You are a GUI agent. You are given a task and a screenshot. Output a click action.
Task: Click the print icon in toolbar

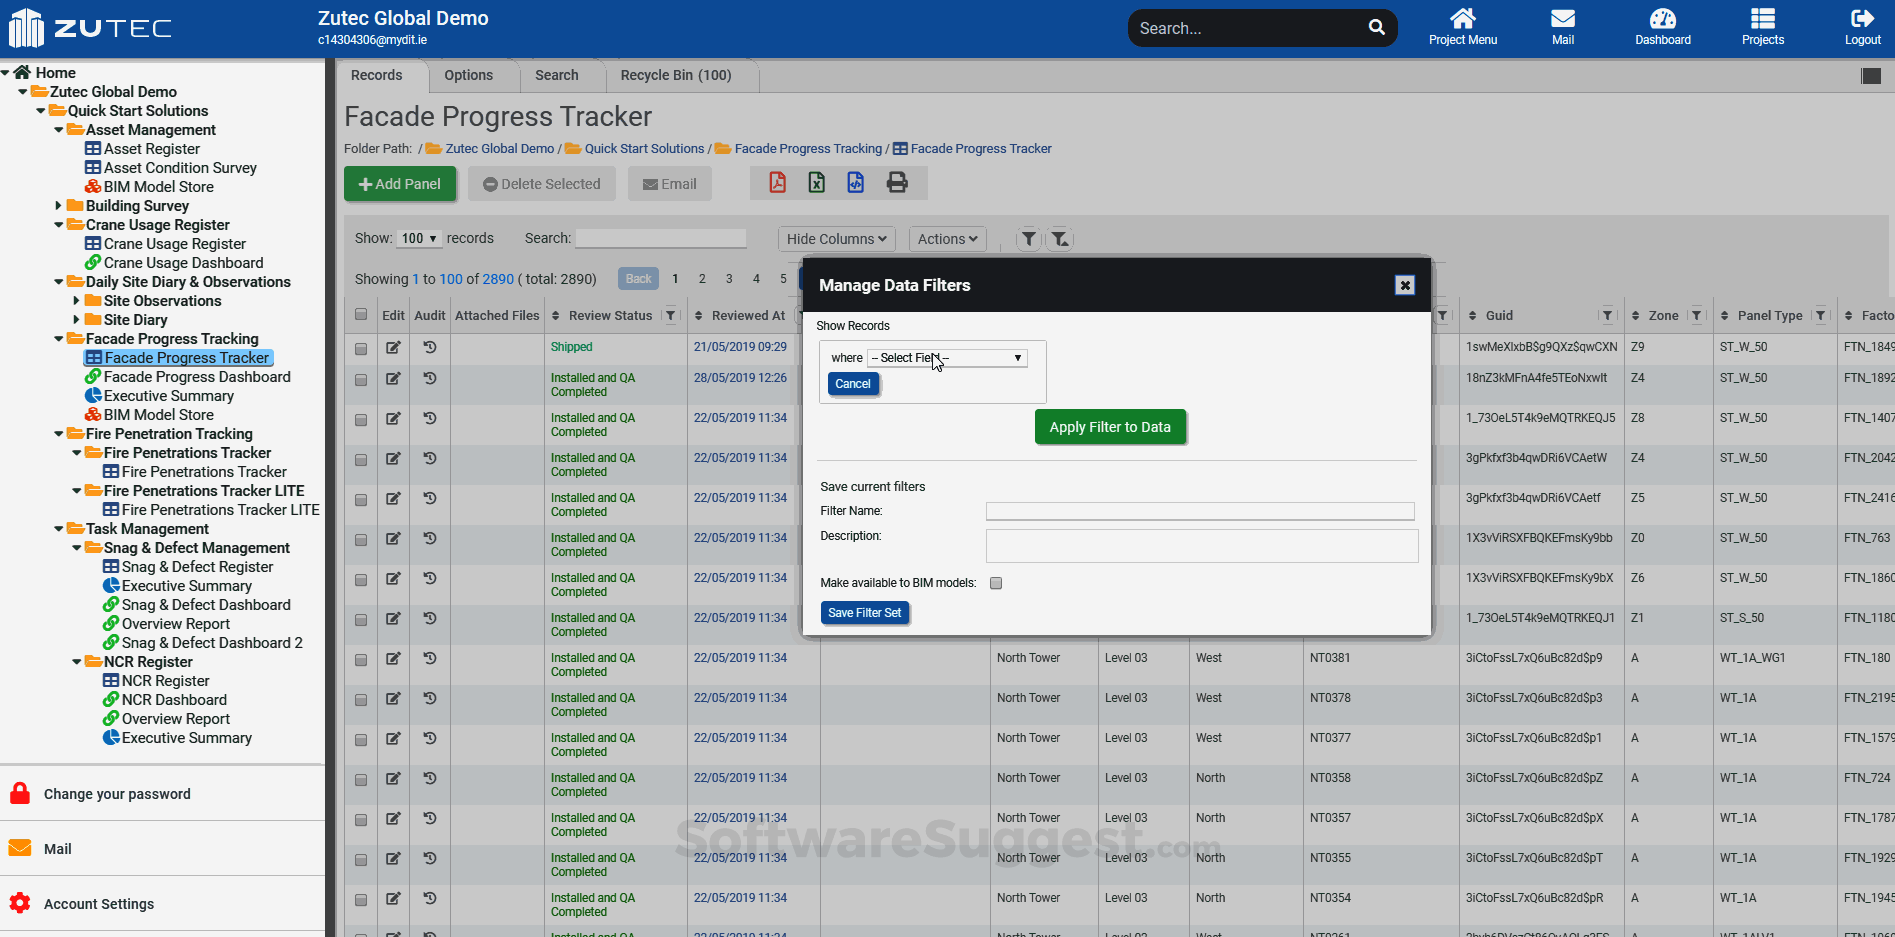click(897, 183)
